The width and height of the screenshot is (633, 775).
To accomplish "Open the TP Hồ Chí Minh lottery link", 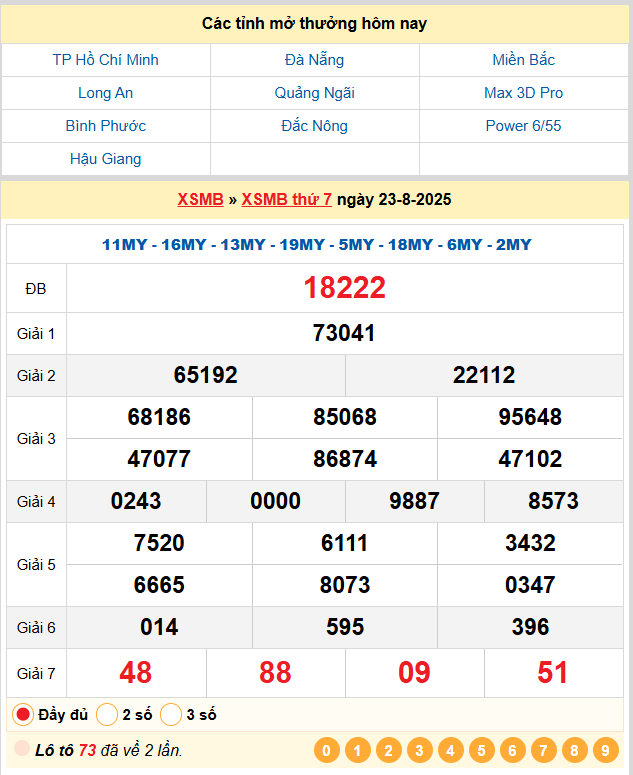I will coord(105,60).
